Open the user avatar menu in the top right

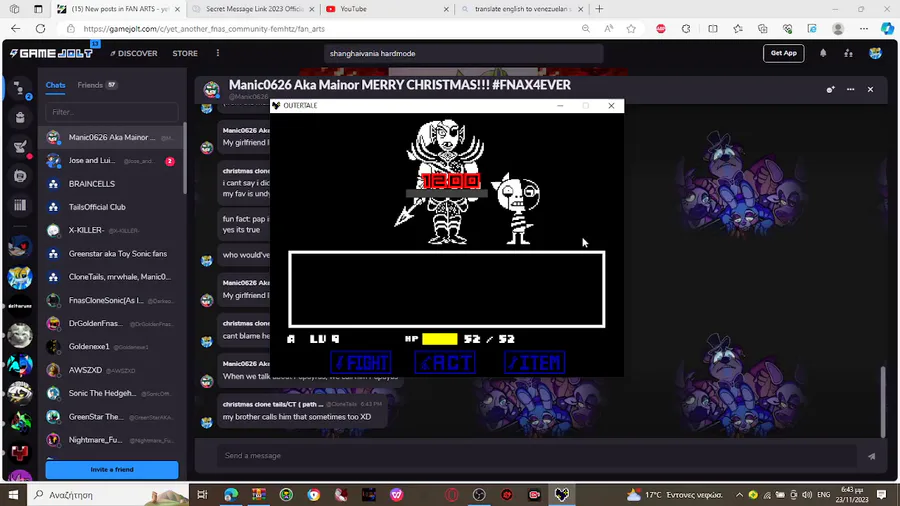[x=875, y=53]
